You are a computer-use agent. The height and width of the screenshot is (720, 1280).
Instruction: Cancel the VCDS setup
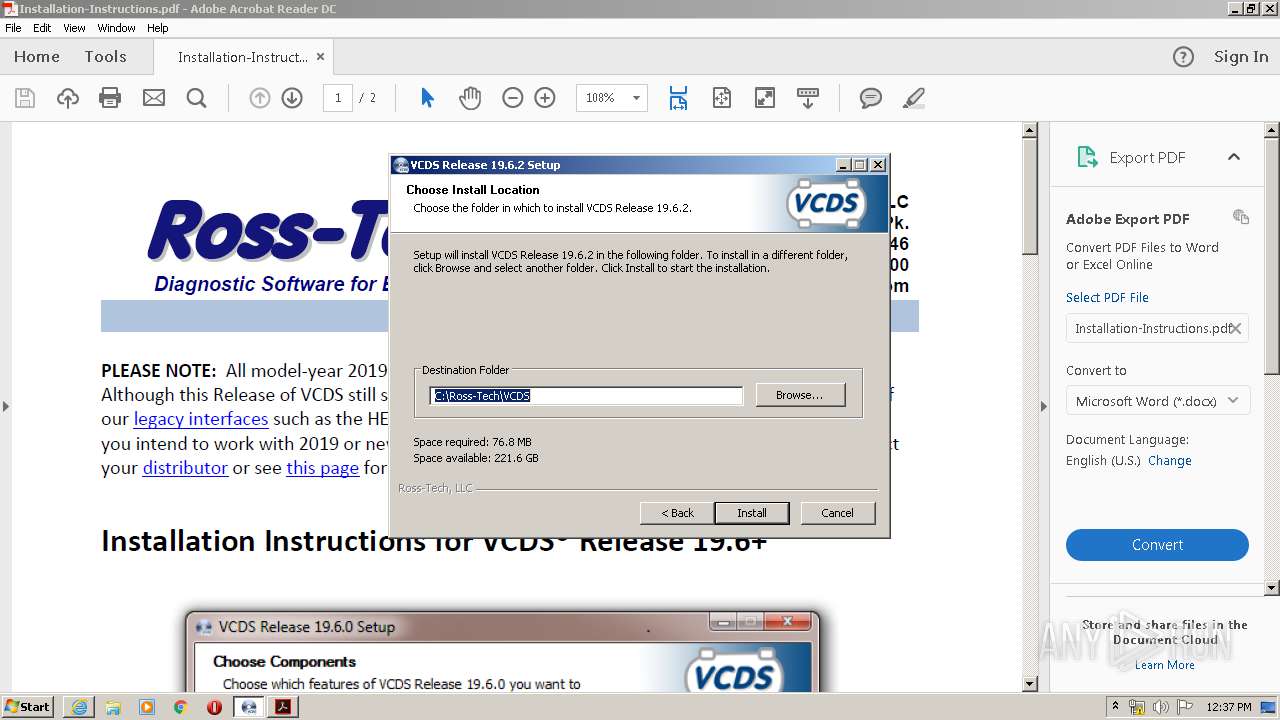[838, 513]
